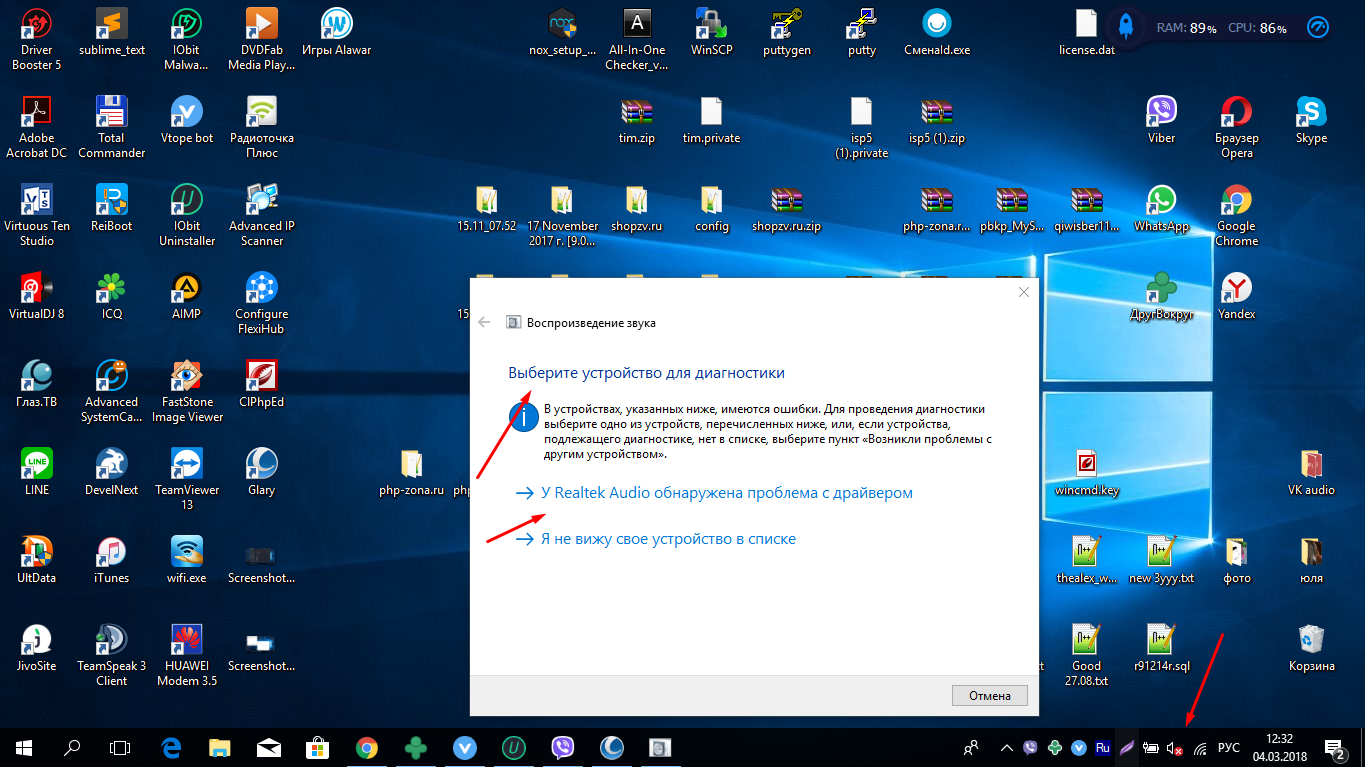Expand hidden system tray icons chevron

click(x=1006, y=747)
